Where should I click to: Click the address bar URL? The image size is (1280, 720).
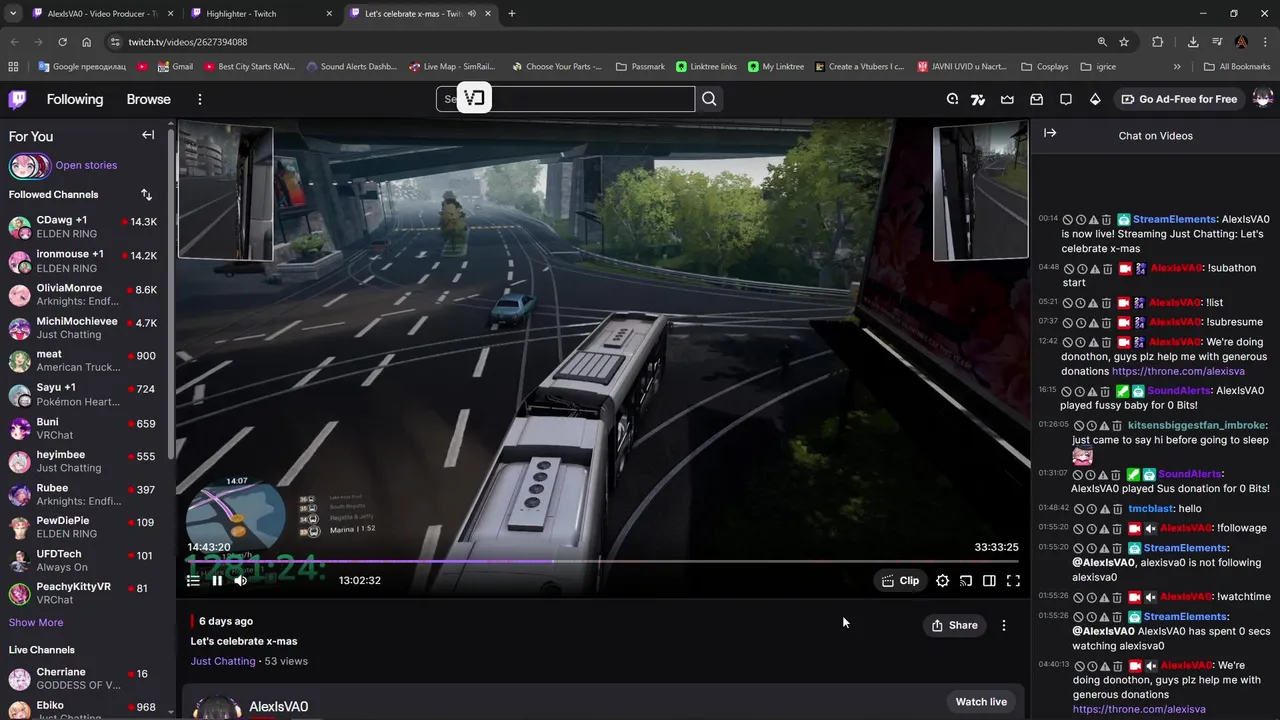[x=188, y=42]
